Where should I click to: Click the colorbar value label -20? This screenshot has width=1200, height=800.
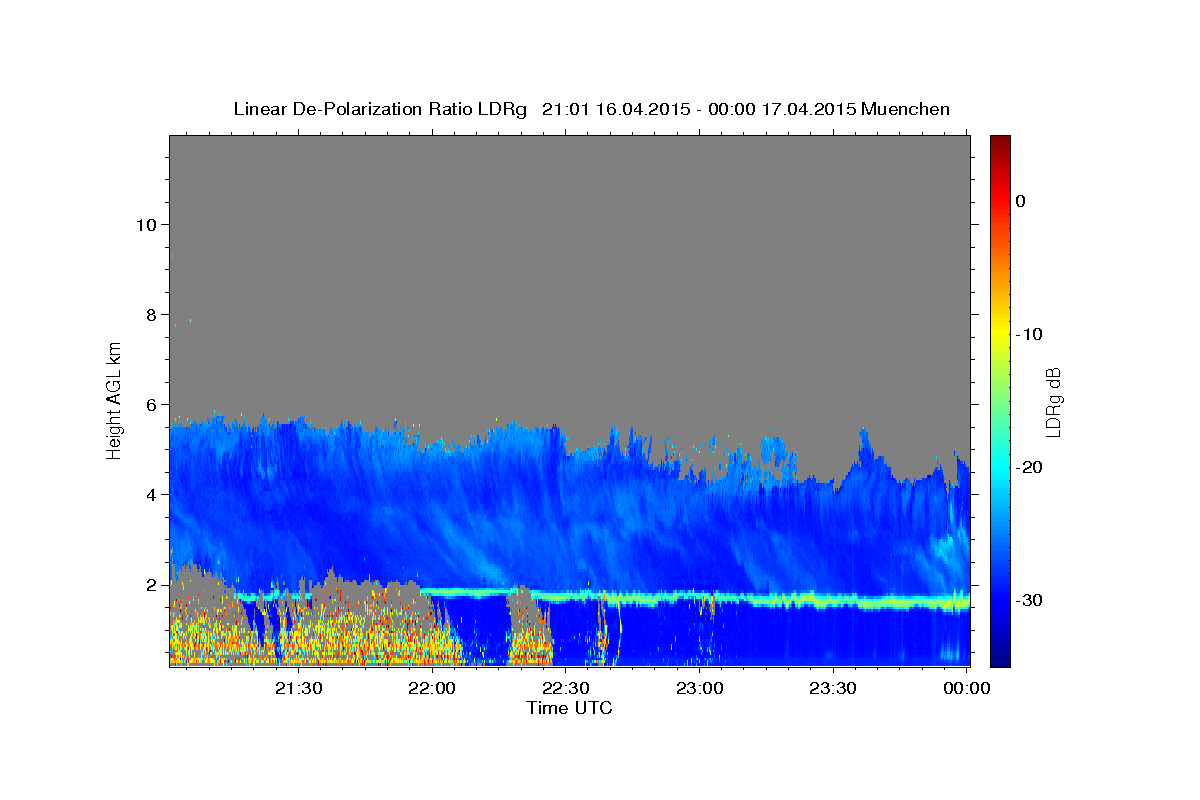point(1030,467)
